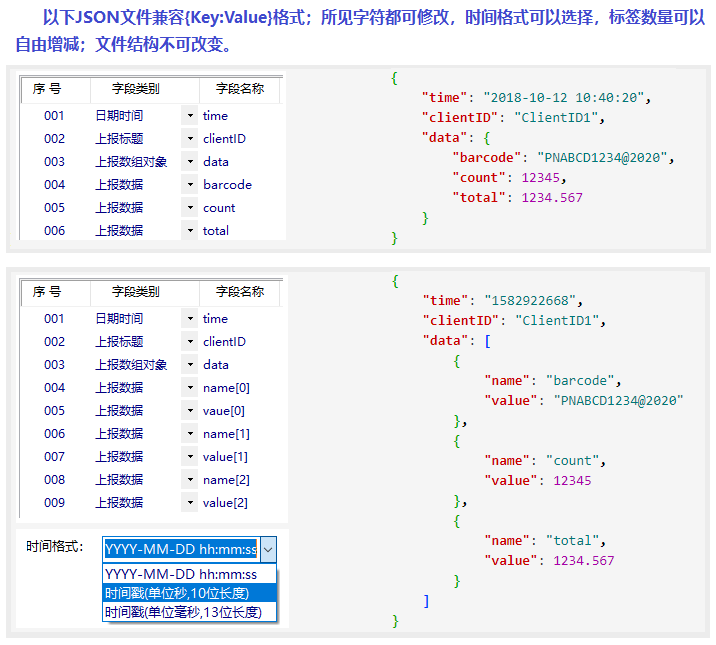Image resolution: width=716 pixels, height=645 pixels.
Task: Click row number 007 in the table
Action: tap(54, 457)
